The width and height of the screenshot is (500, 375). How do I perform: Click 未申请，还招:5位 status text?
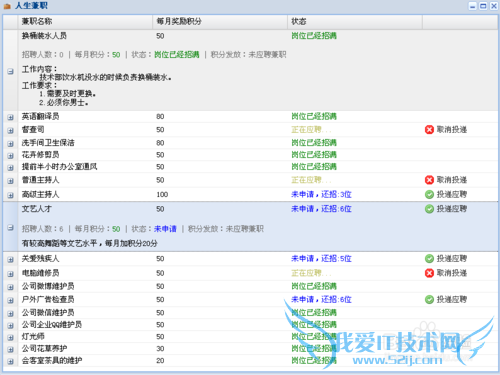tap(321, 259)
